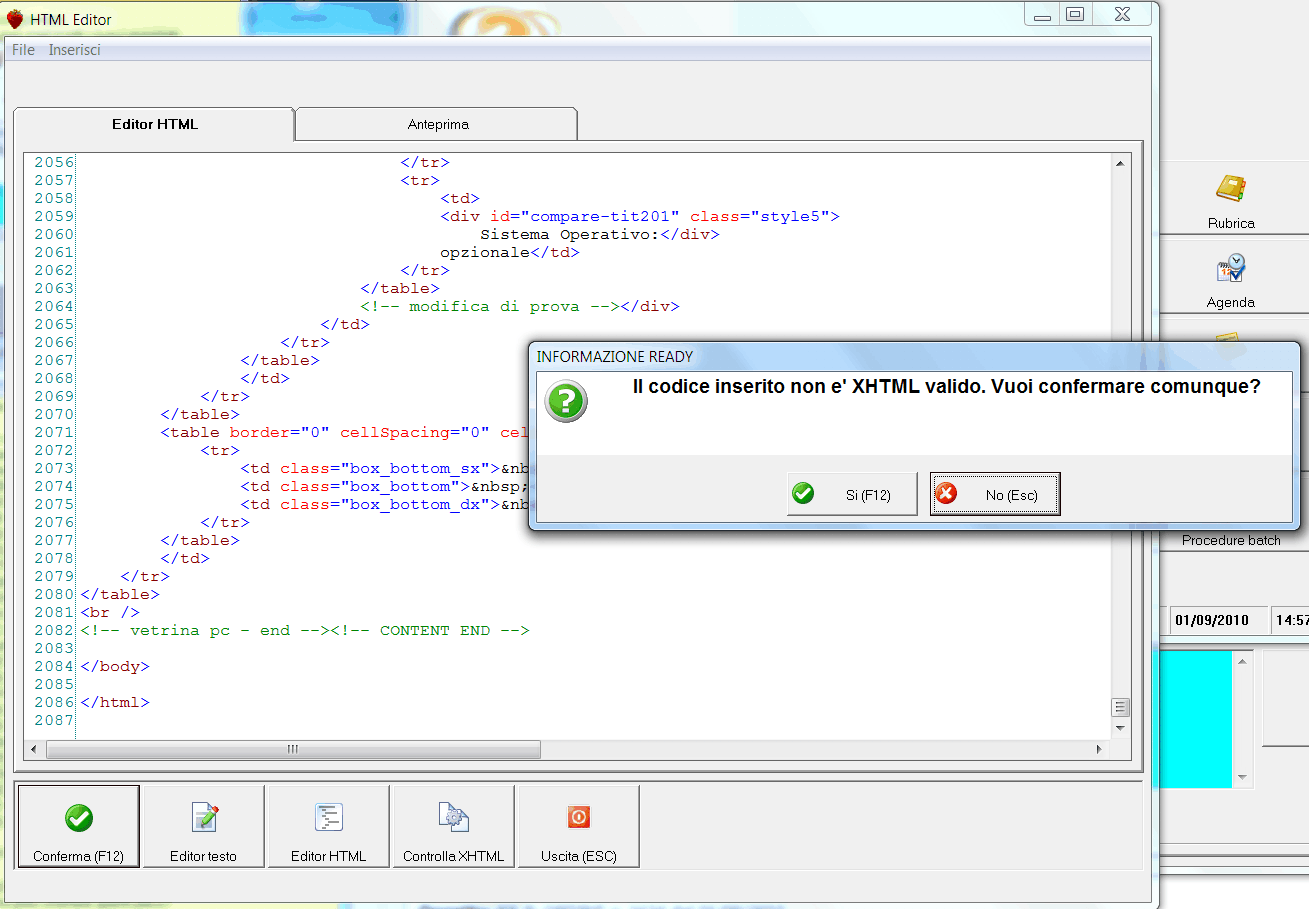The width and height of the screenshot is (1309, 909).
Task: Click the td class="box_bottom_sx" code line
Action: point(385,468)
